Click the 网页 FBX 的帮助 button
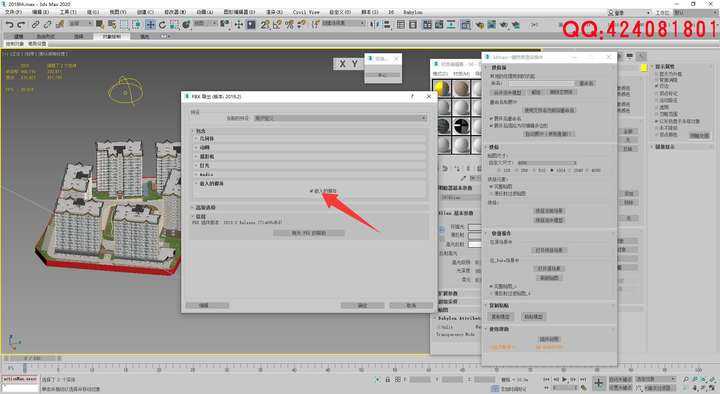This screenshot has width=720, height=394. (x=309, y=233)
